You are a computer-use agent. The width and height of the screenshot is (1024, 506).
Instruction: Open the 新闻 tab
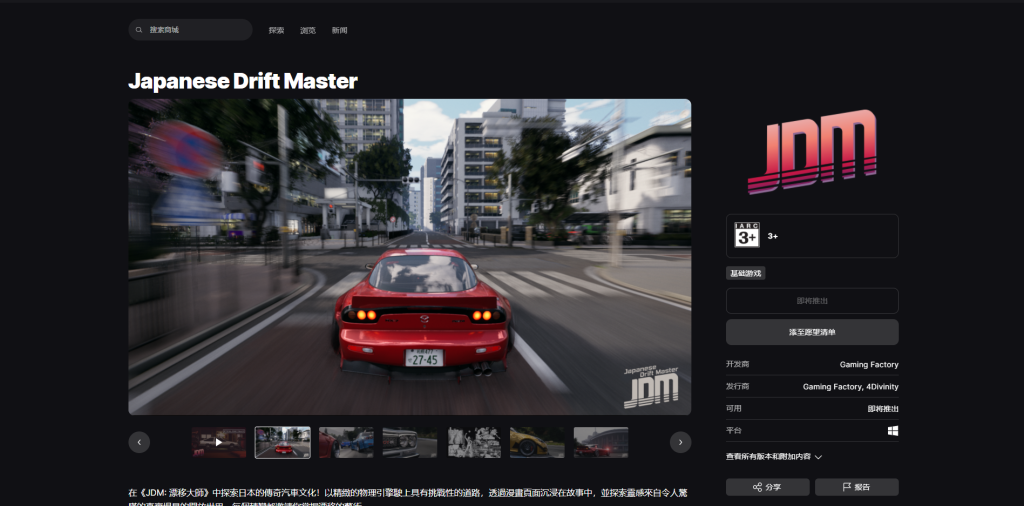[339, 31]
